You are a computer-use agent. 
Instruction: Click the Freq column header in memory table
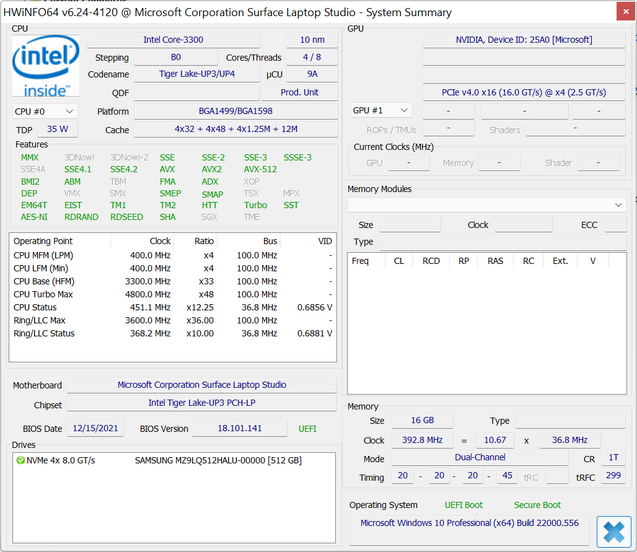360,261
